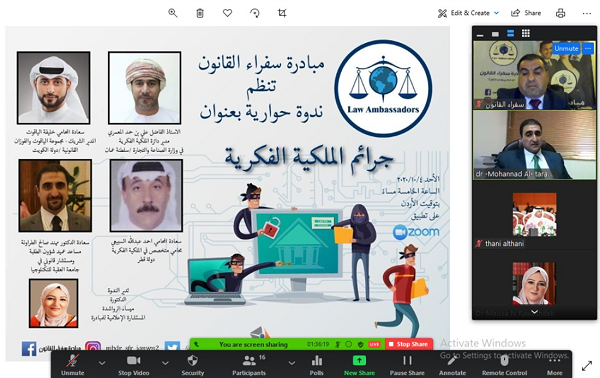The image size is (600, 378).
Task: Select Dr-Maissa participant thumbnail
Action: click(x=534, y=284)
